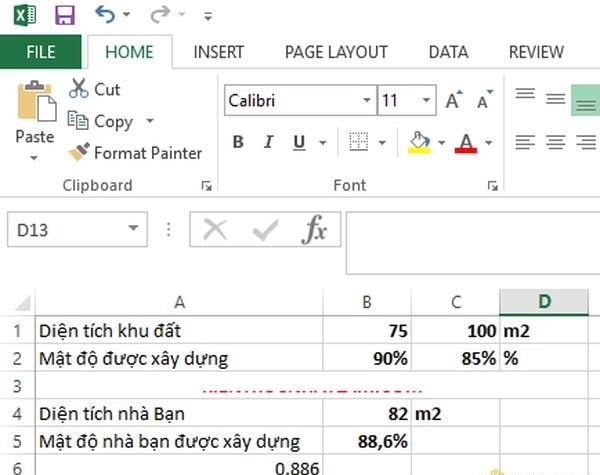
Task: Apply the yellow fill color
Action: coord(420,143)
